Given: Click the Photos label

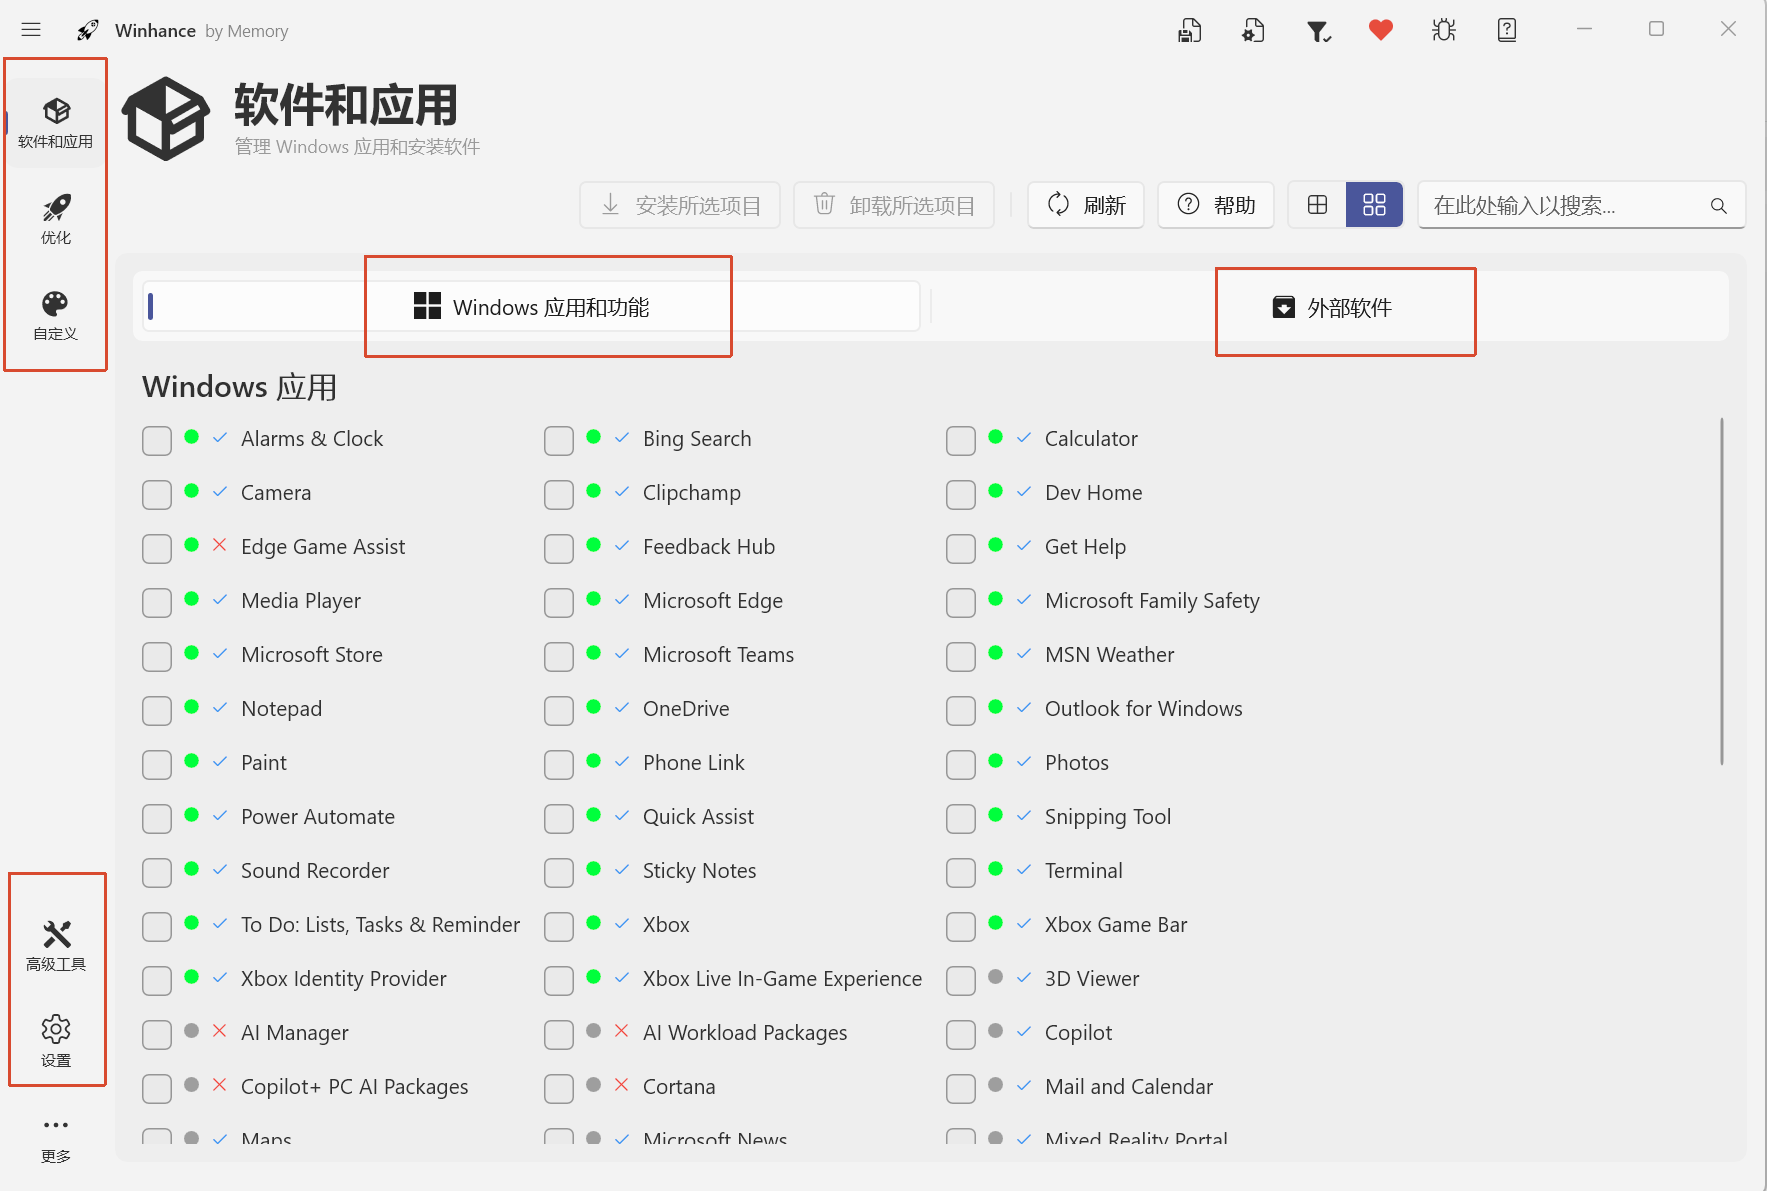Looking at the screenshot, I should [1077, 762].
